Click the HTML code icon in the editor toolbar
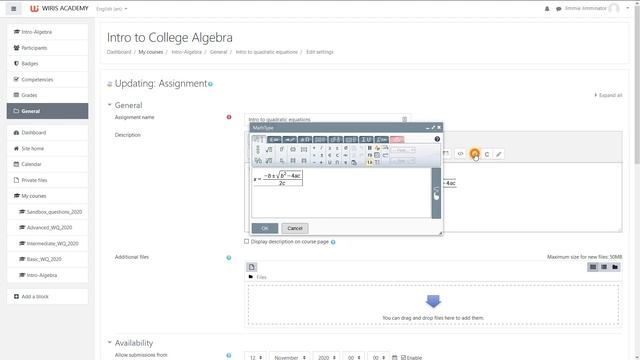The image size is (640, 360). pos(460,154)
